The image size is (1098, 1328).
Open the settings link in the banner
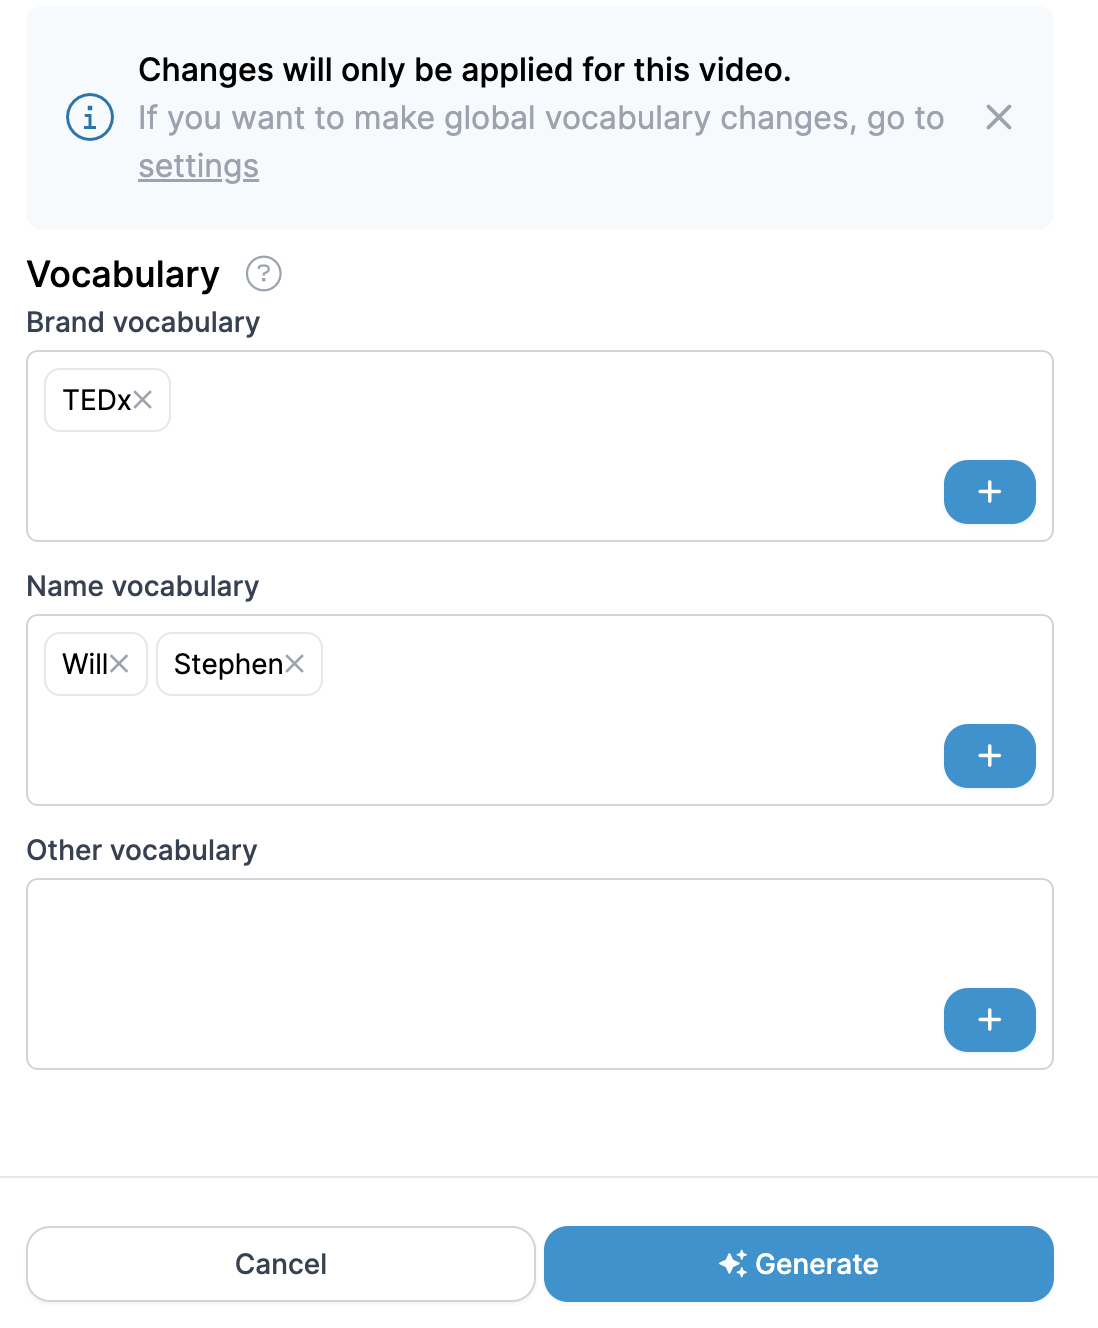(x=198, y=166)
